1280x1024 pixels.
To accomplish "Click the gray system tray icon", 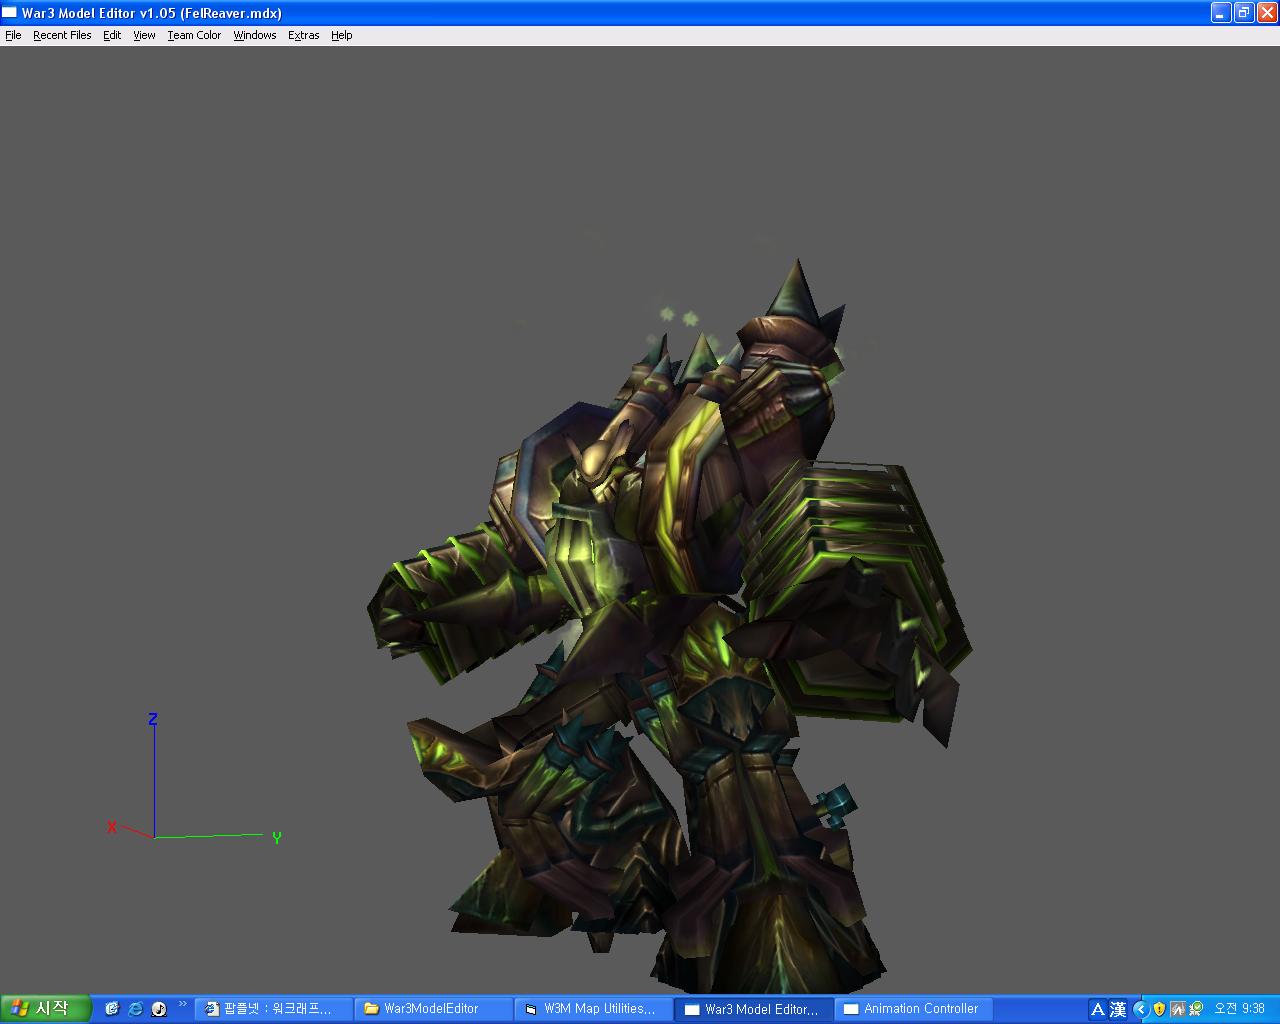I will [1177, 1009].
